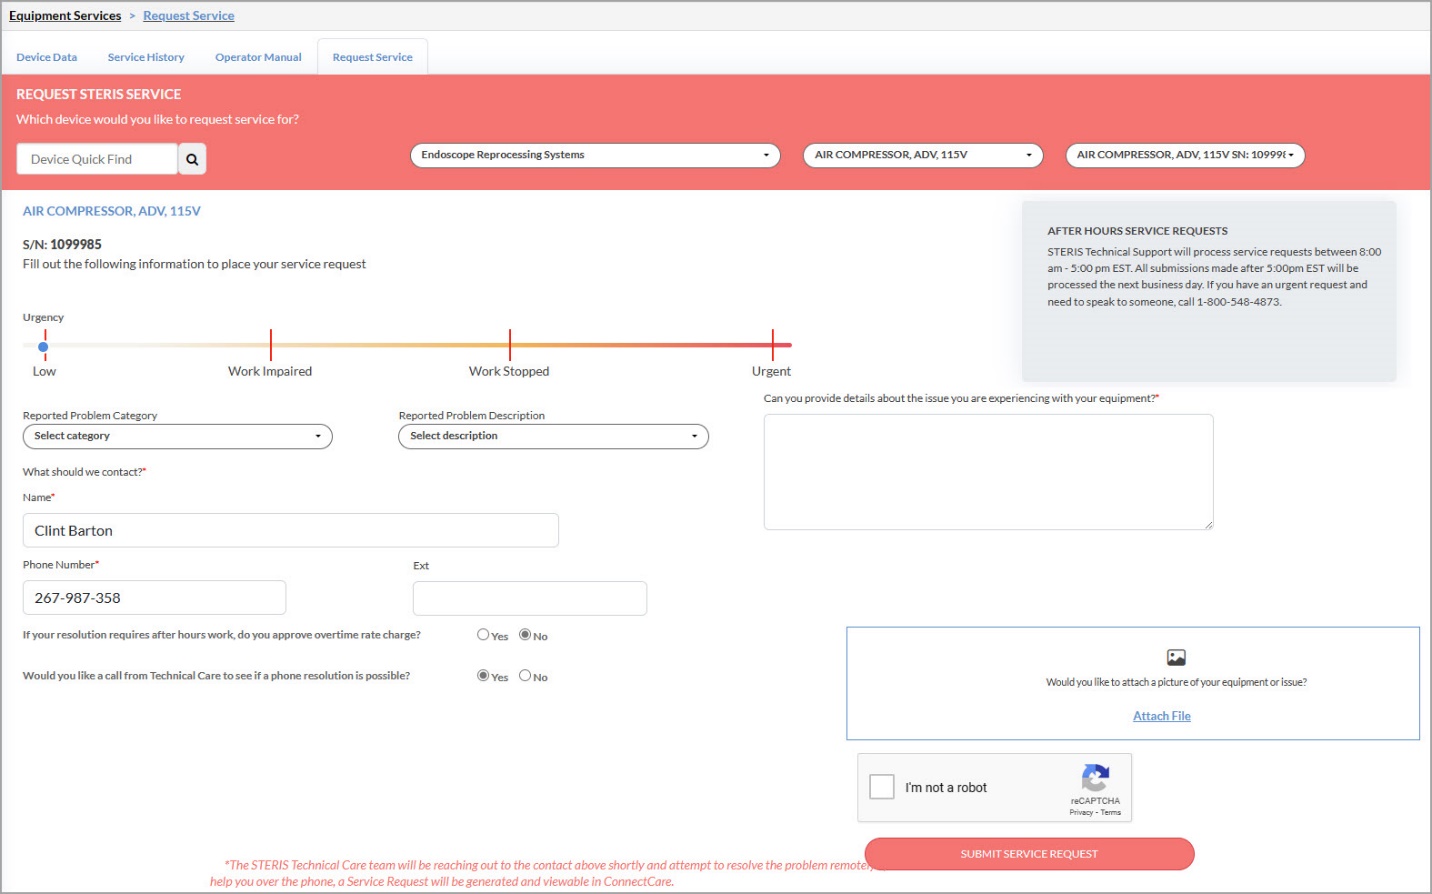
Task: Click the AIR COMPRESSOR, ADV, 115V heading
Action: coord(112,211)
